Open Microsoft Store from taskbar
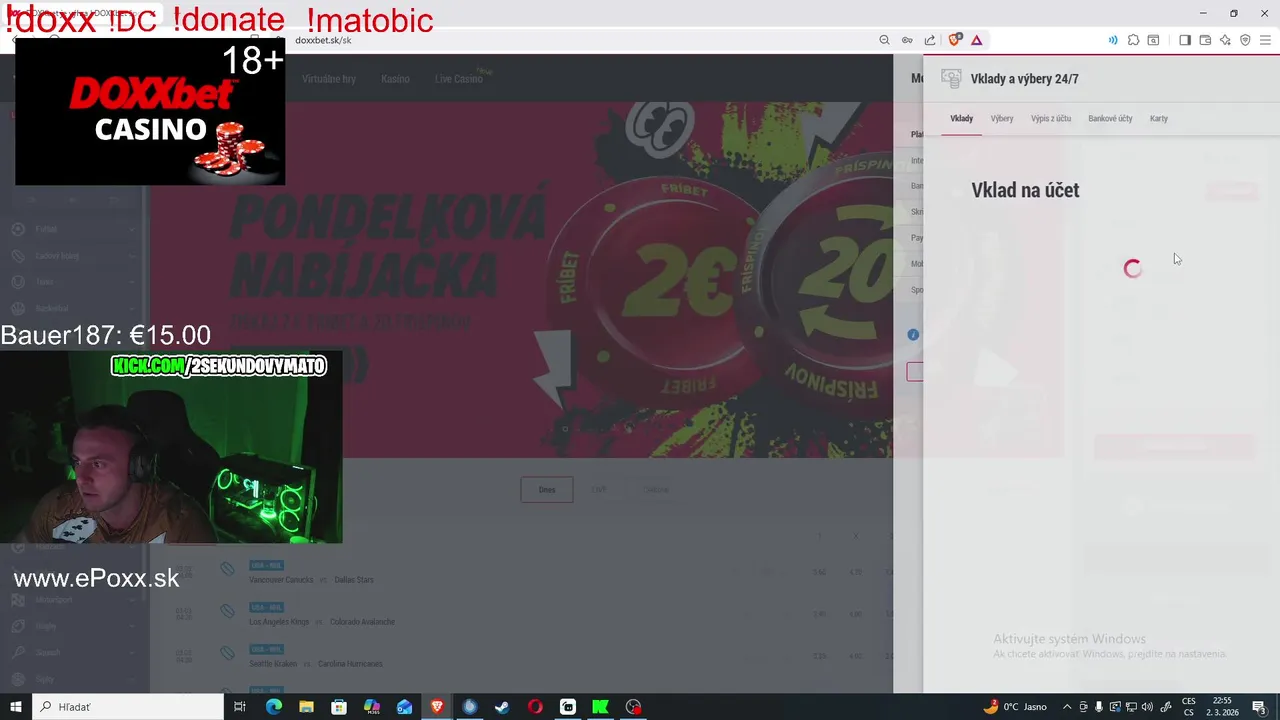Viewport: 1280px width, 720px height. 339,707
